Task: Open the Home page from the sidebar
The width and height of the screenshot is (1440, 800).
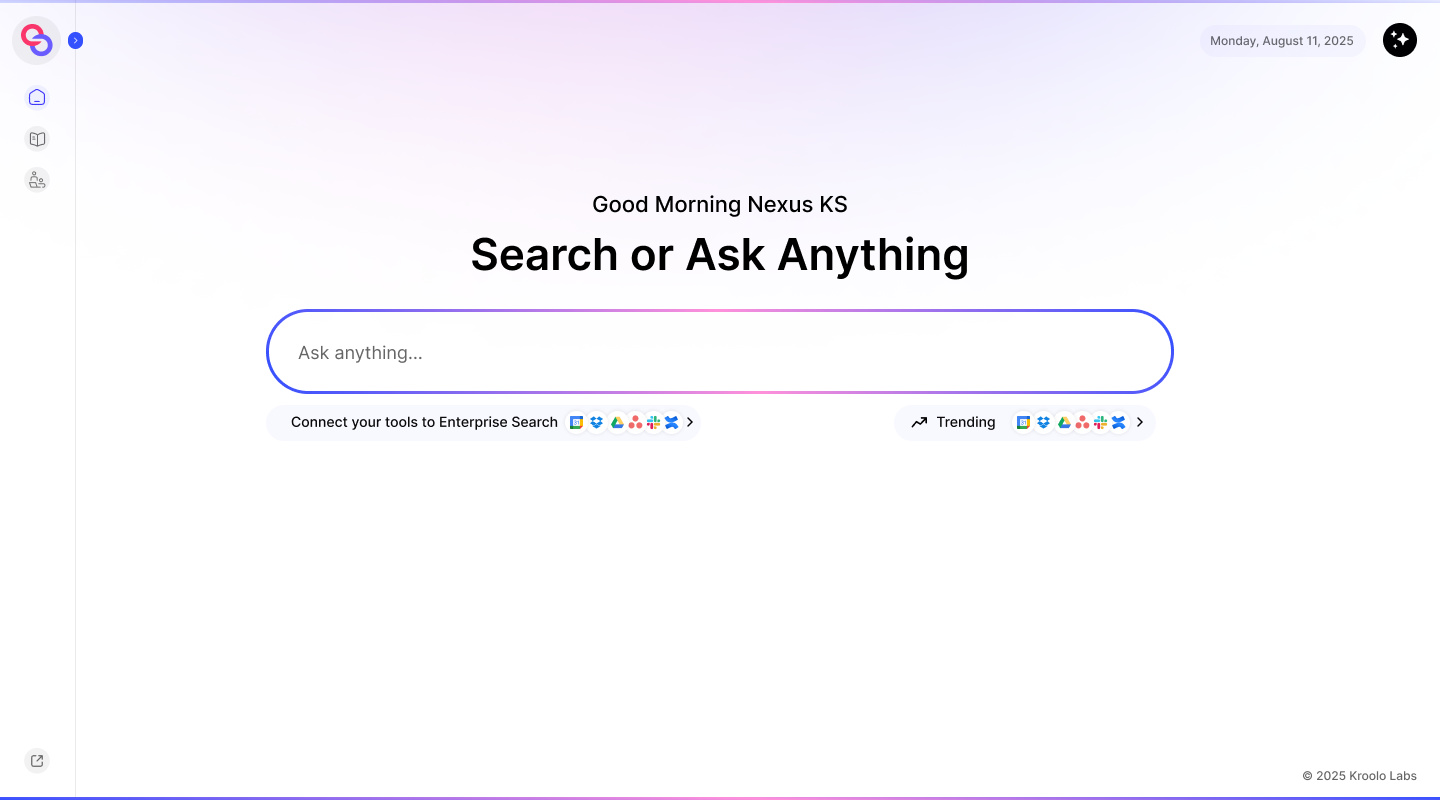Action: (37, 97)
